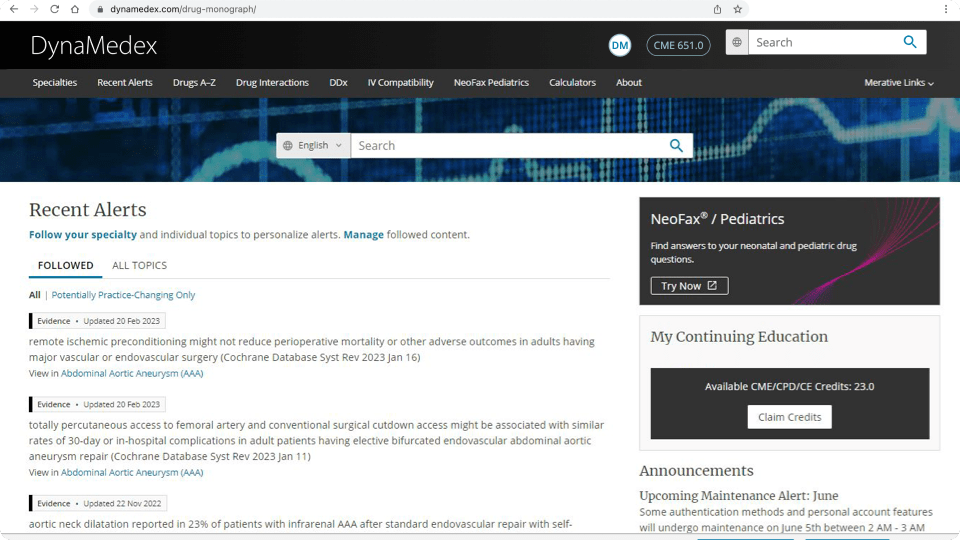The height and width of the screenshot is (540, 960).
Task: Click the share icon in address bar
Action: click(x=718, y=9)
